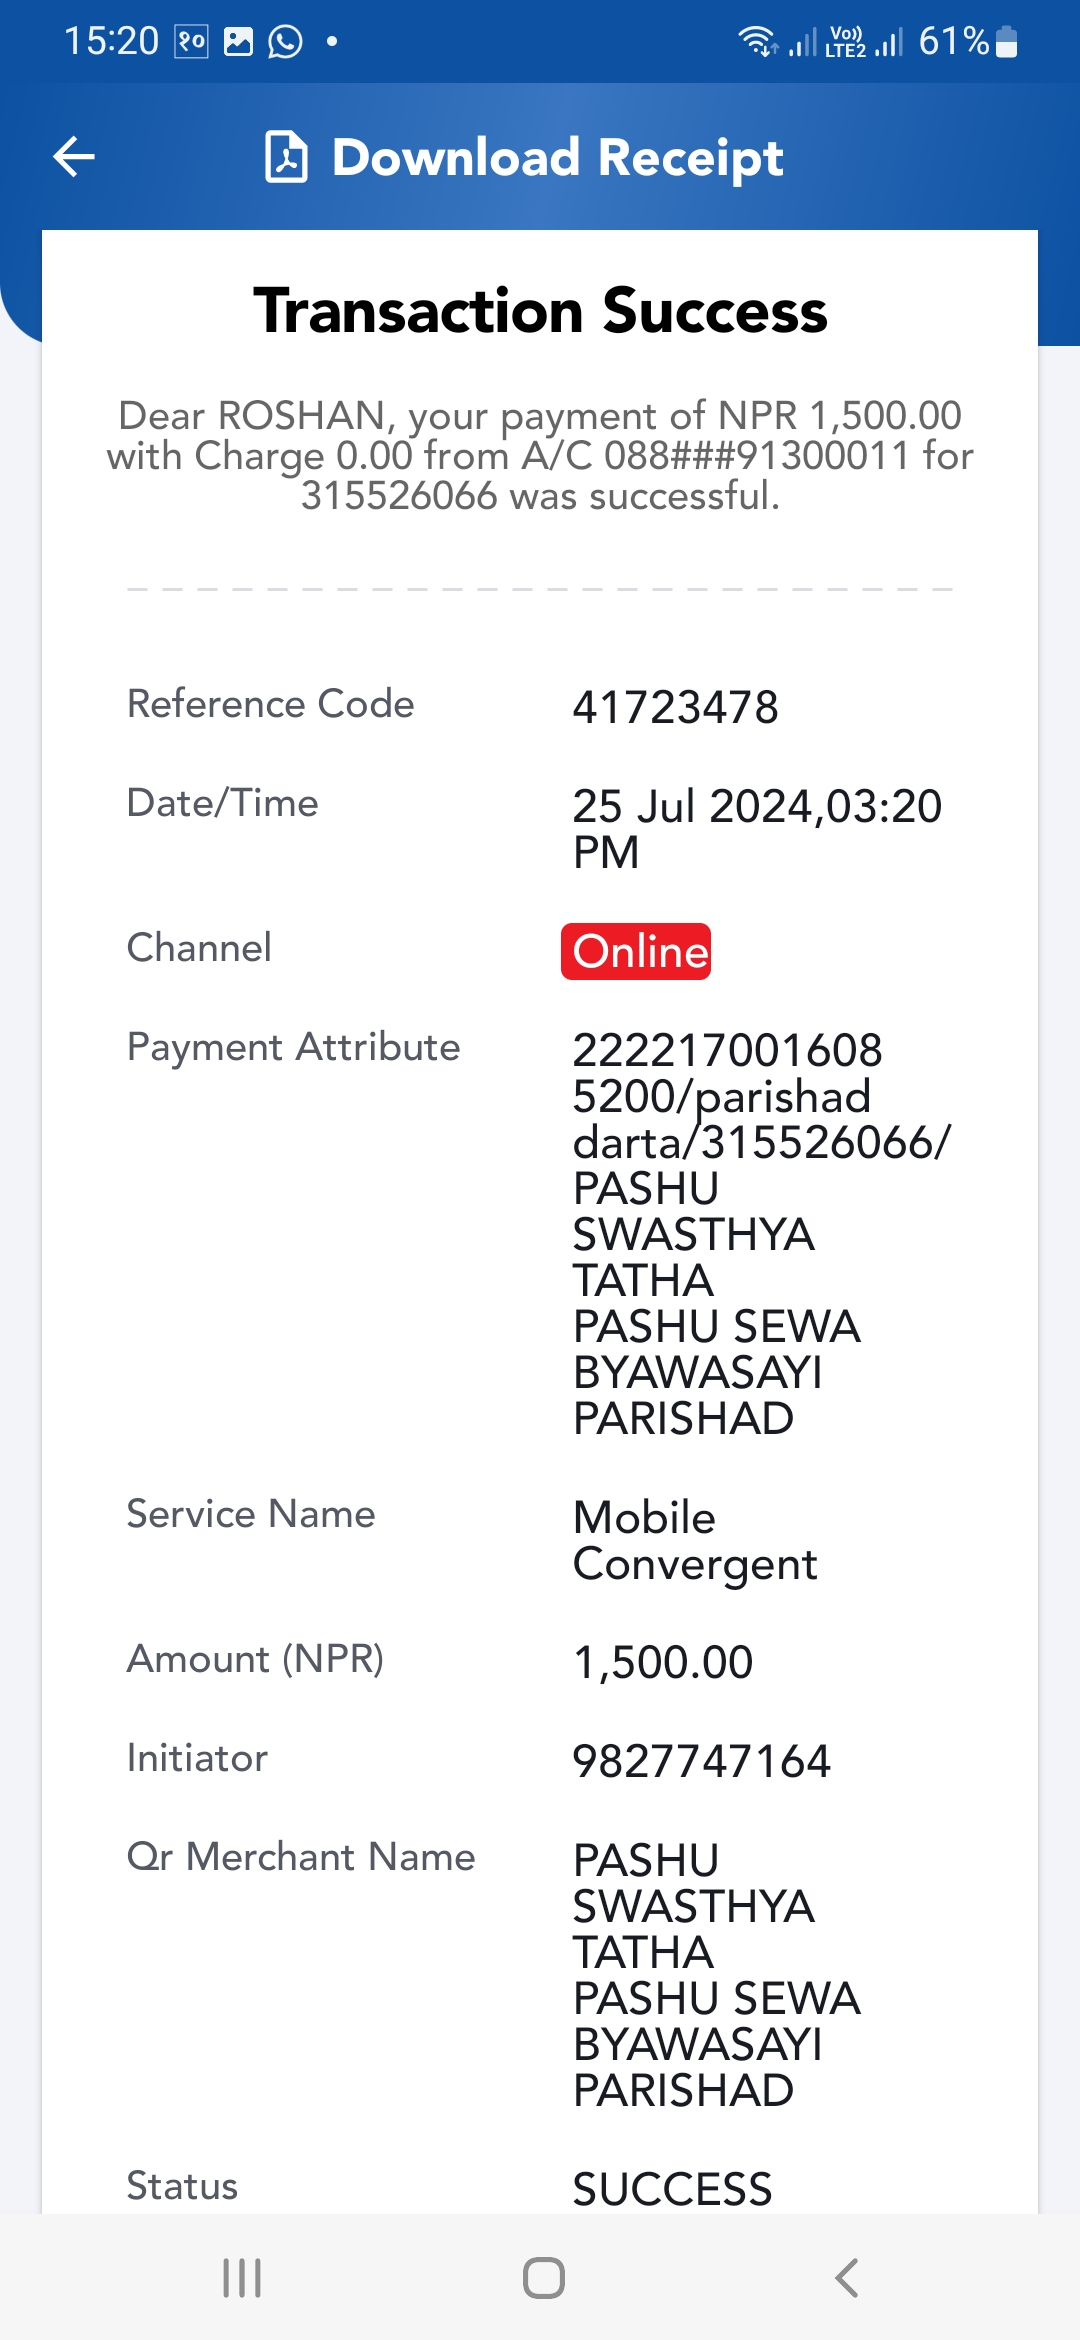
Task: Tap the Android home button
Action: click(544, 2278)
